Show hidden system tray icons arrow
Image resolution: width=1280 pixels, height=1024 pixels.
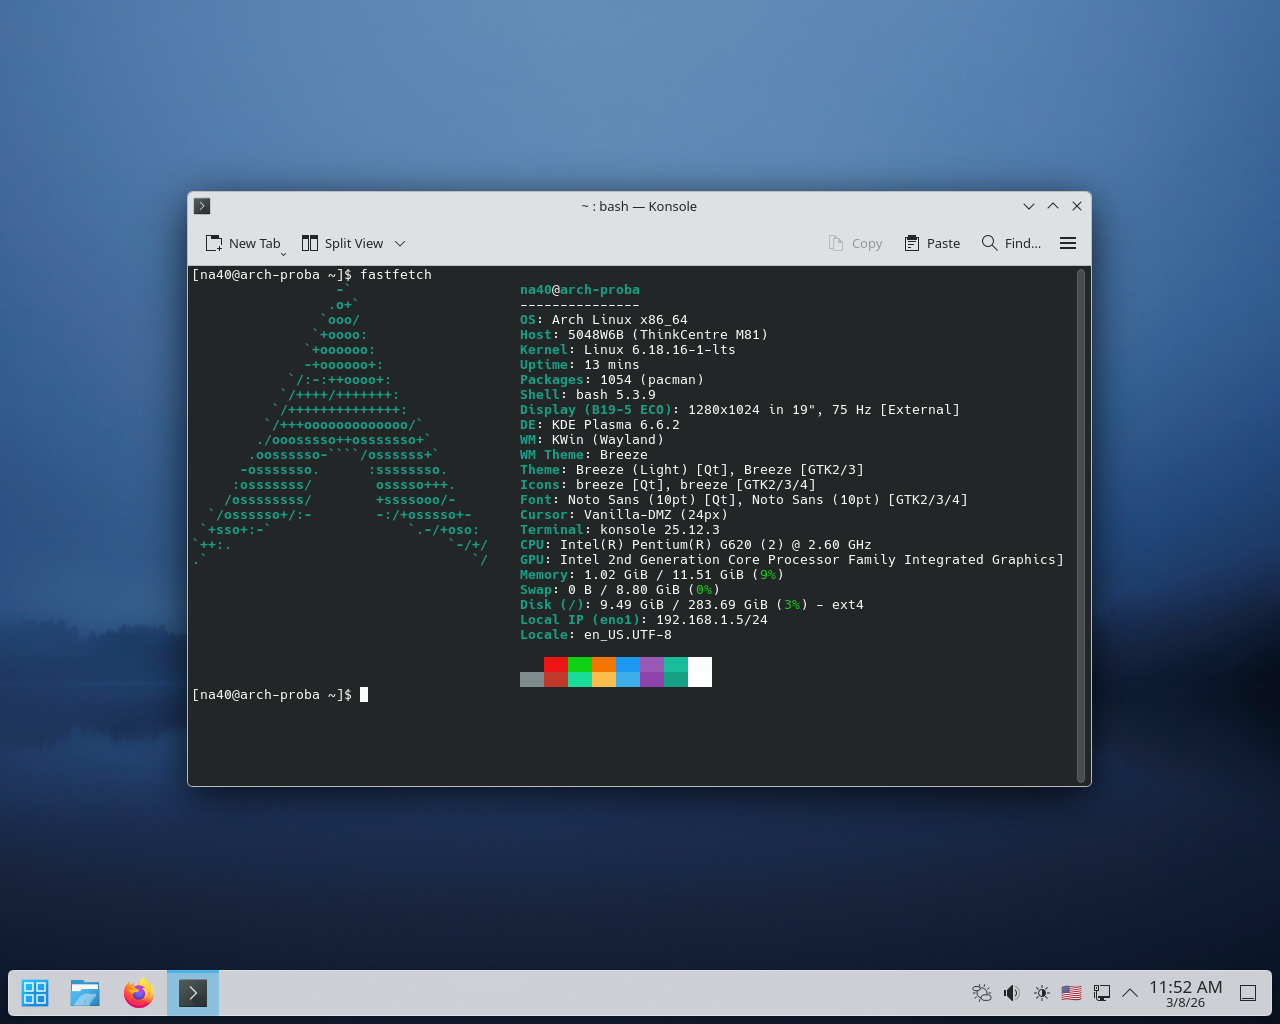point(1130,993)
